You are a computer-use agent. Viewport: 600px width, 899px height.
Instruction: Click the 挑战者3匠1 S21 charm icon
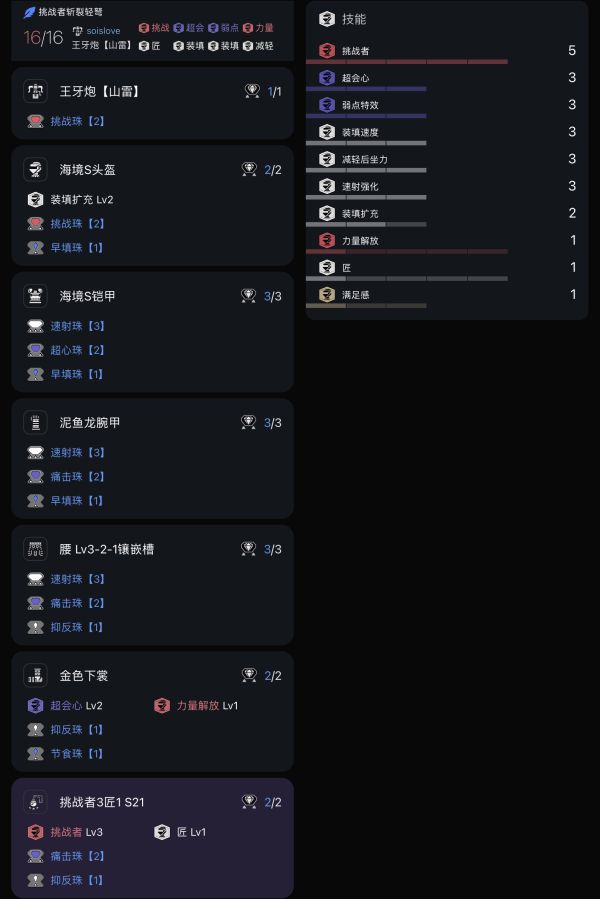tap(36, 802)
